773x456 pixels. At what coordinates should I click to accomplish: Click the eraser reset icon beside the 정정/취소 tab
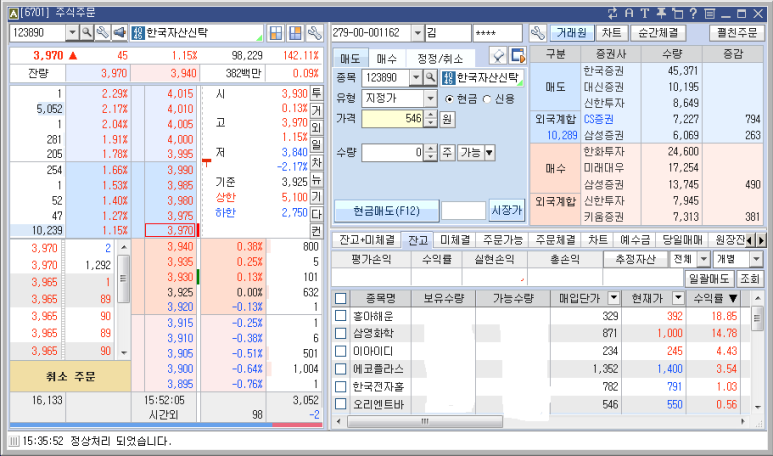[498, 55]
